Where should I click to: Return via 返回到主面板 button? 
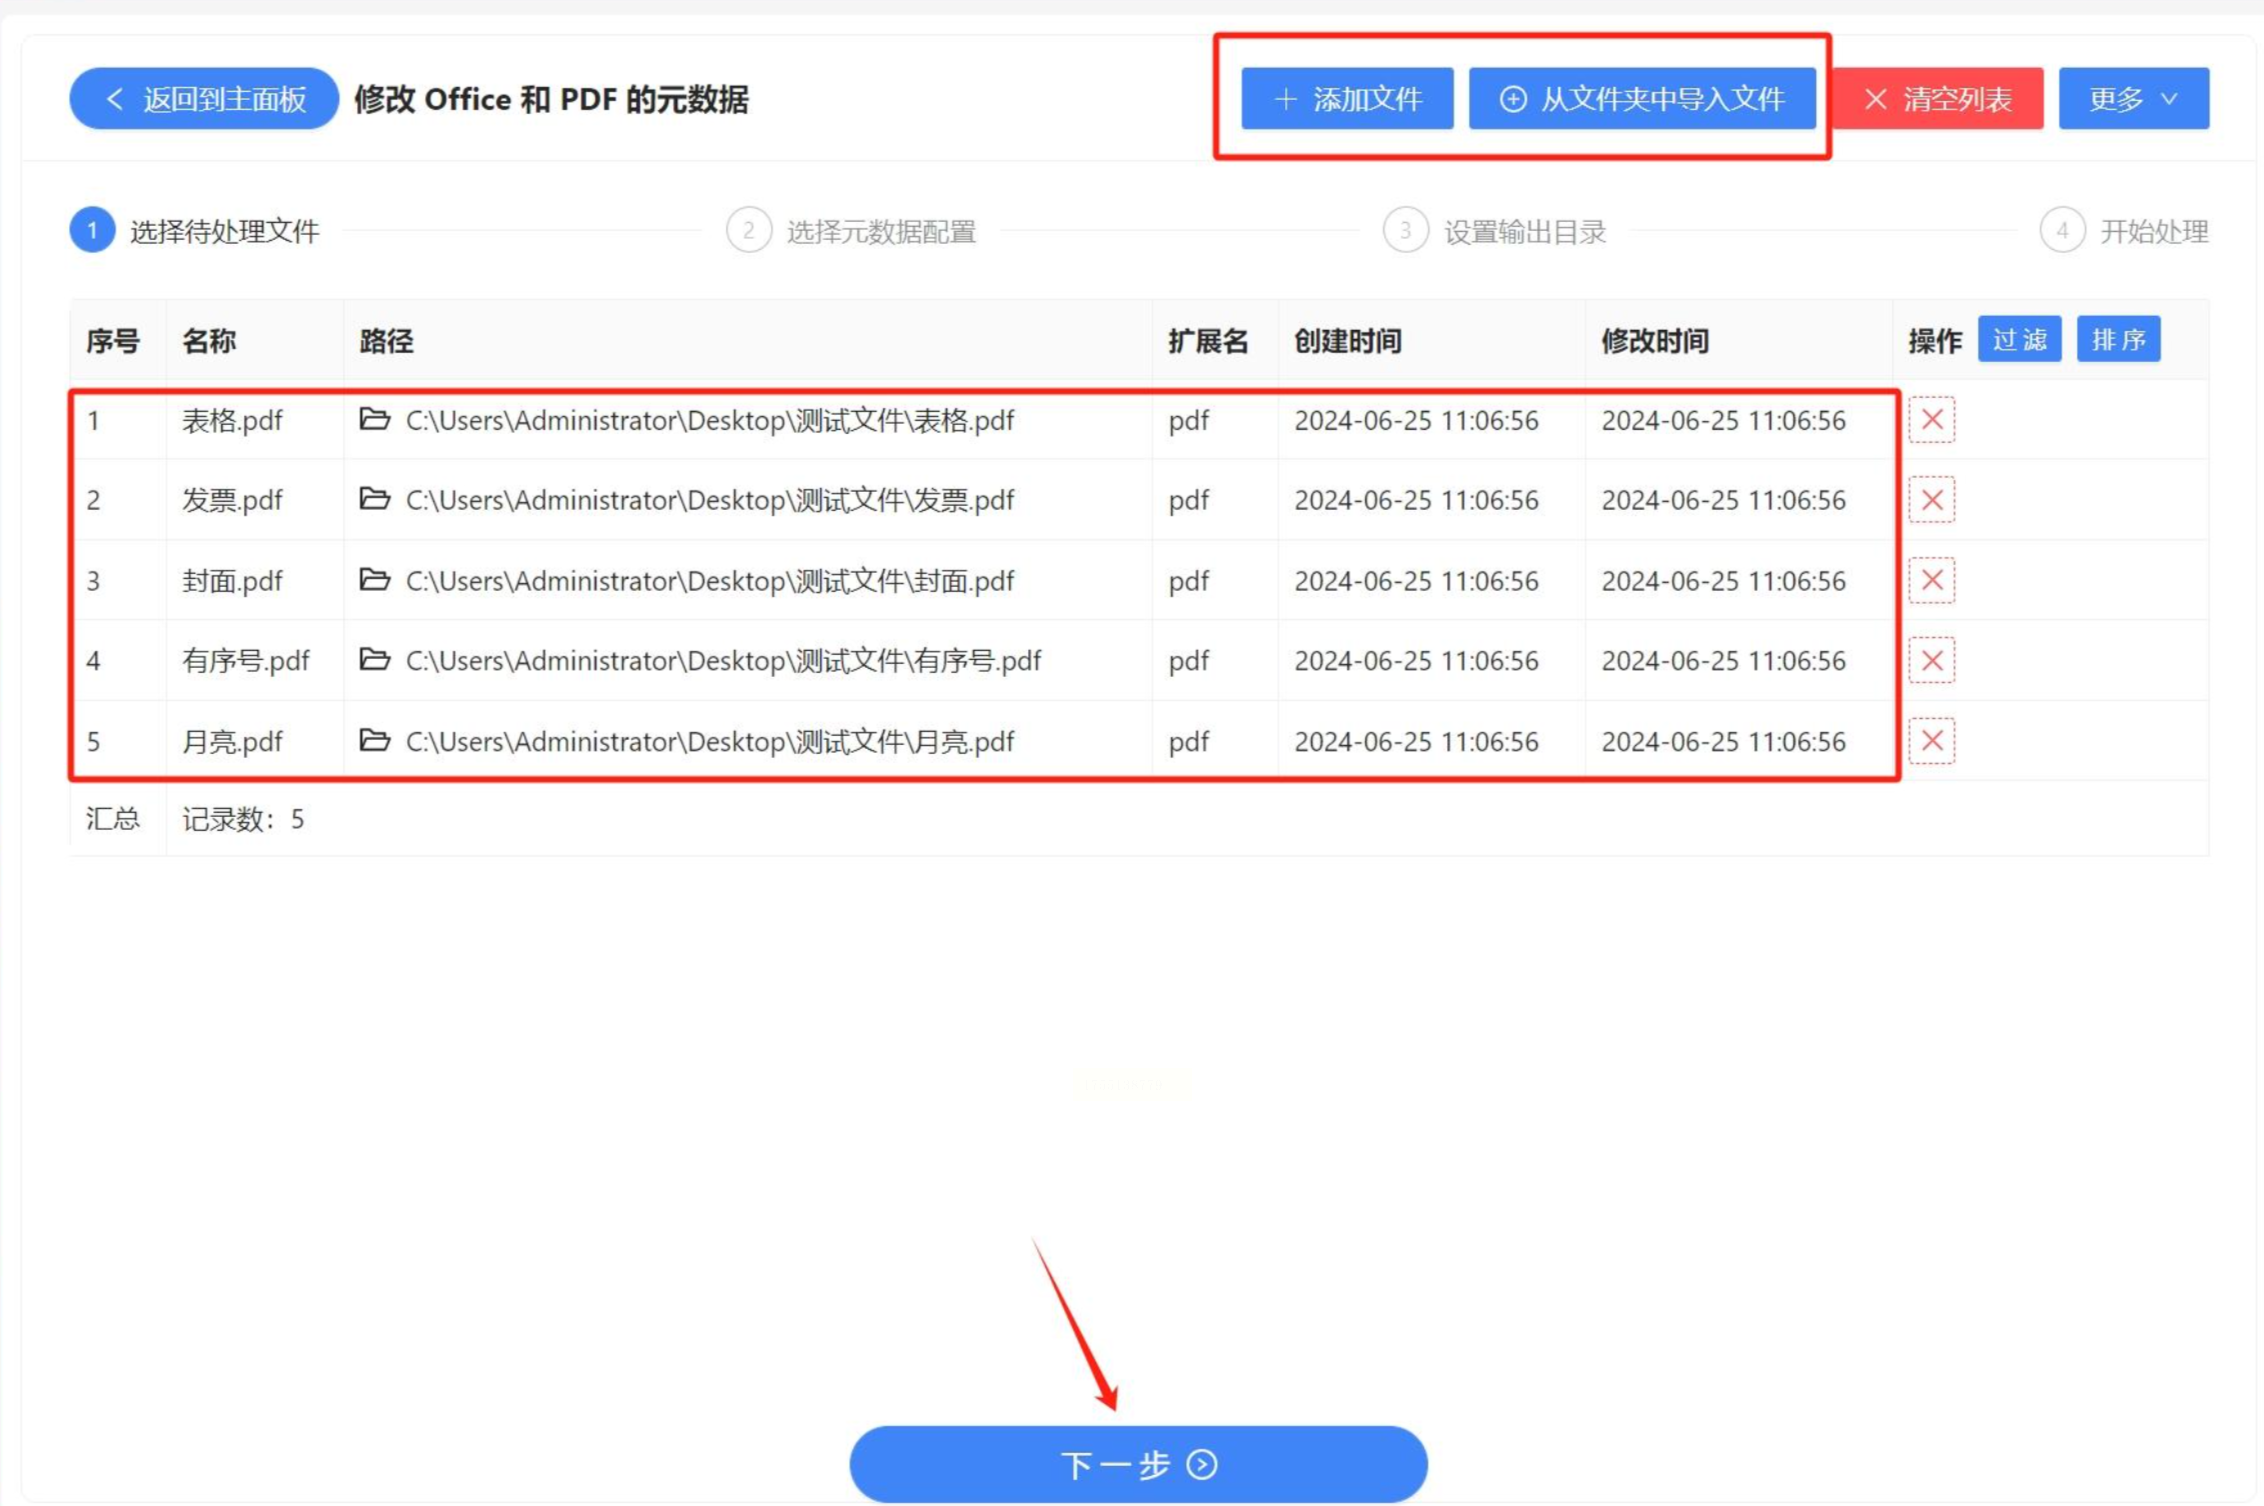click(205, 99)
